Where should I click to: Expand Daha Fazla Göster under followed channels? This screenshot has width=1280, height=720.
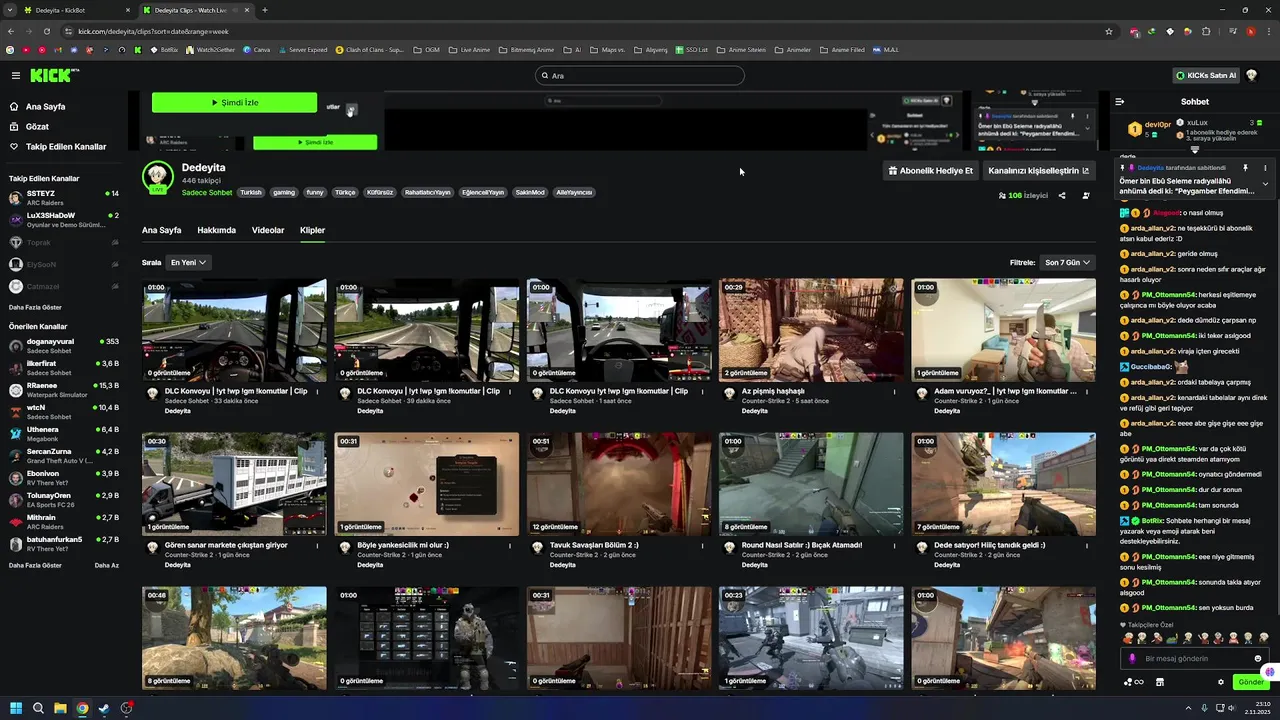[x=35, y=307]
